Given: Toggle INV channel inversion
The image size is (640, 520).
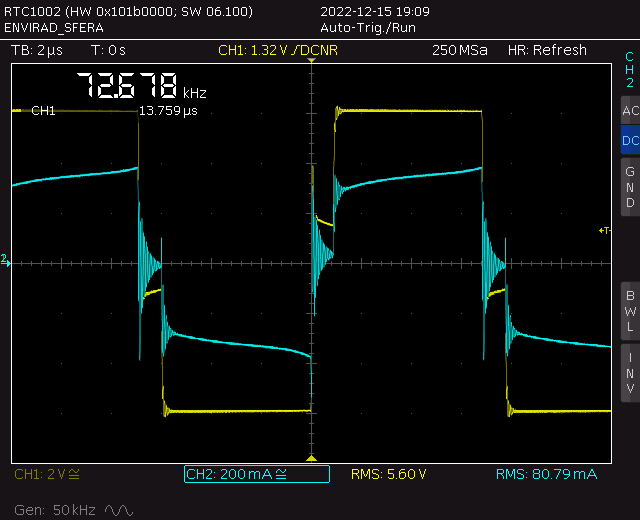Looking at the screenshot, I should coord(630,373).
